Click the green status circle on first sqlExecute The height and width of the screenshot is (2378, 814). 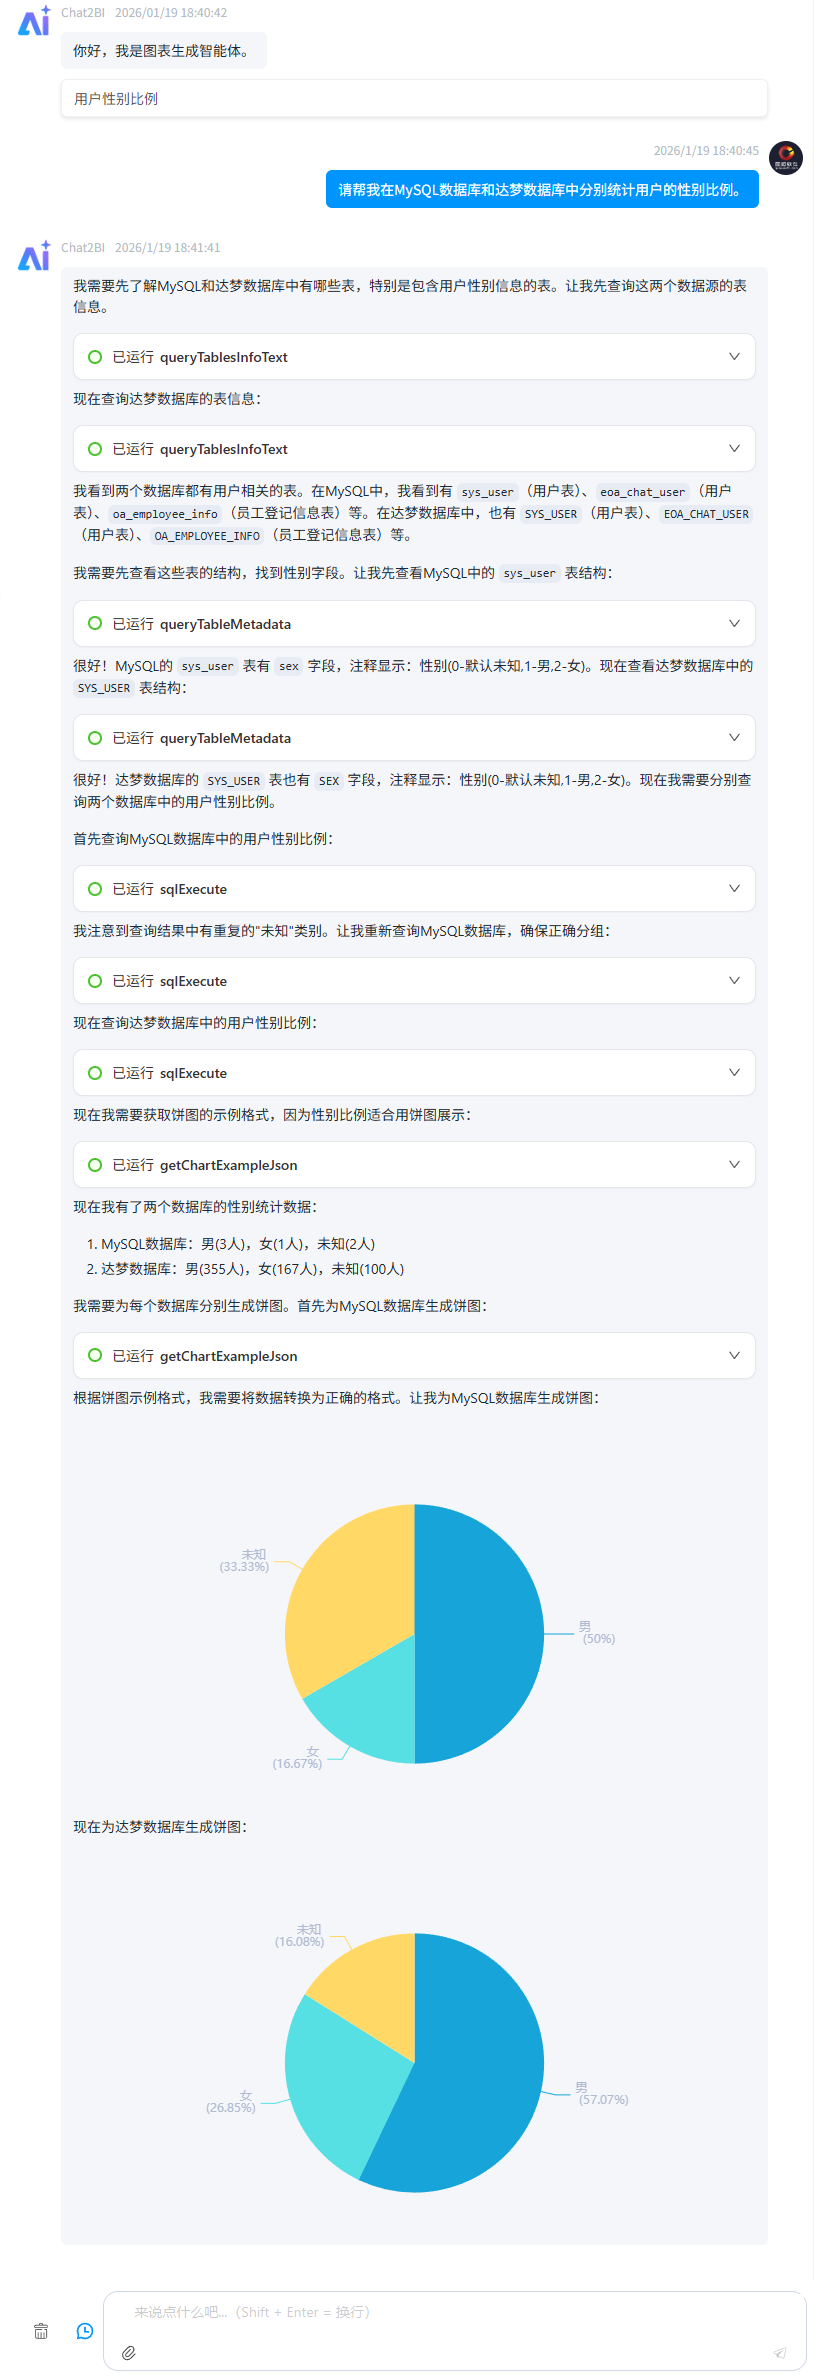pyautogui.click(x=95, y=889)
